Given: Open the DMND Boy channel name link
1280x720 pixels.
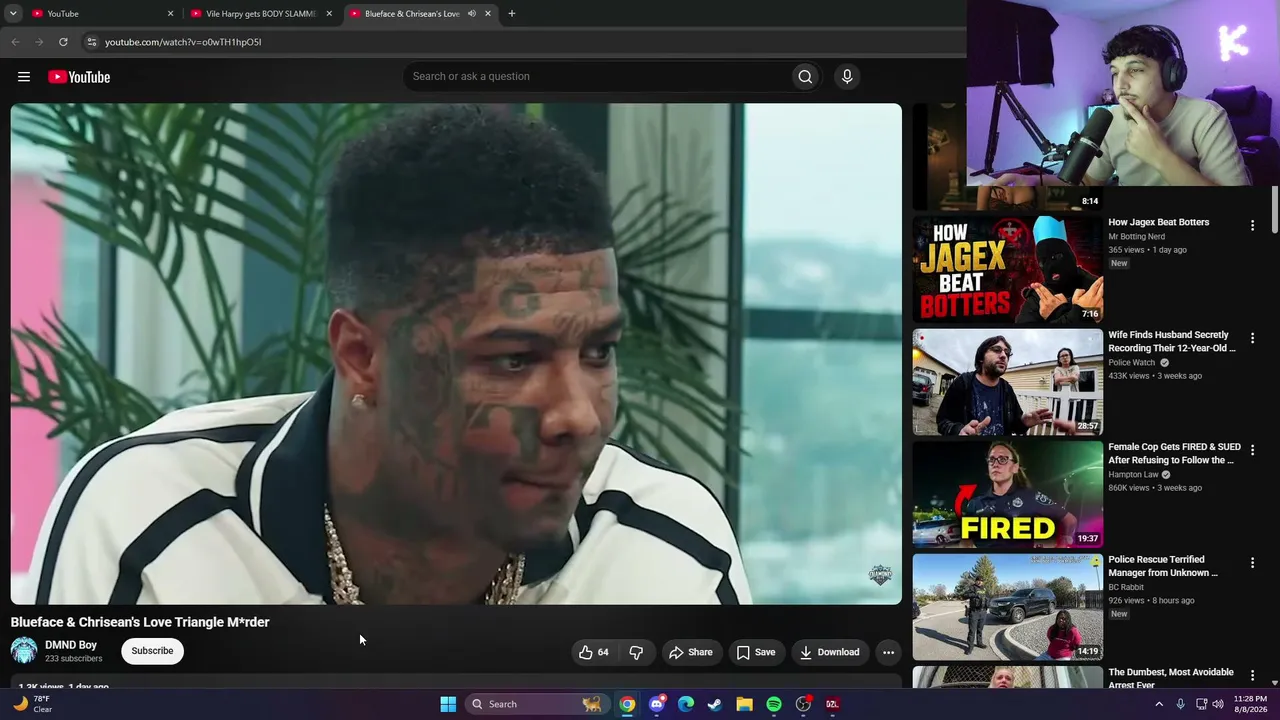Looking at the screenshot, I should [71, 645].
